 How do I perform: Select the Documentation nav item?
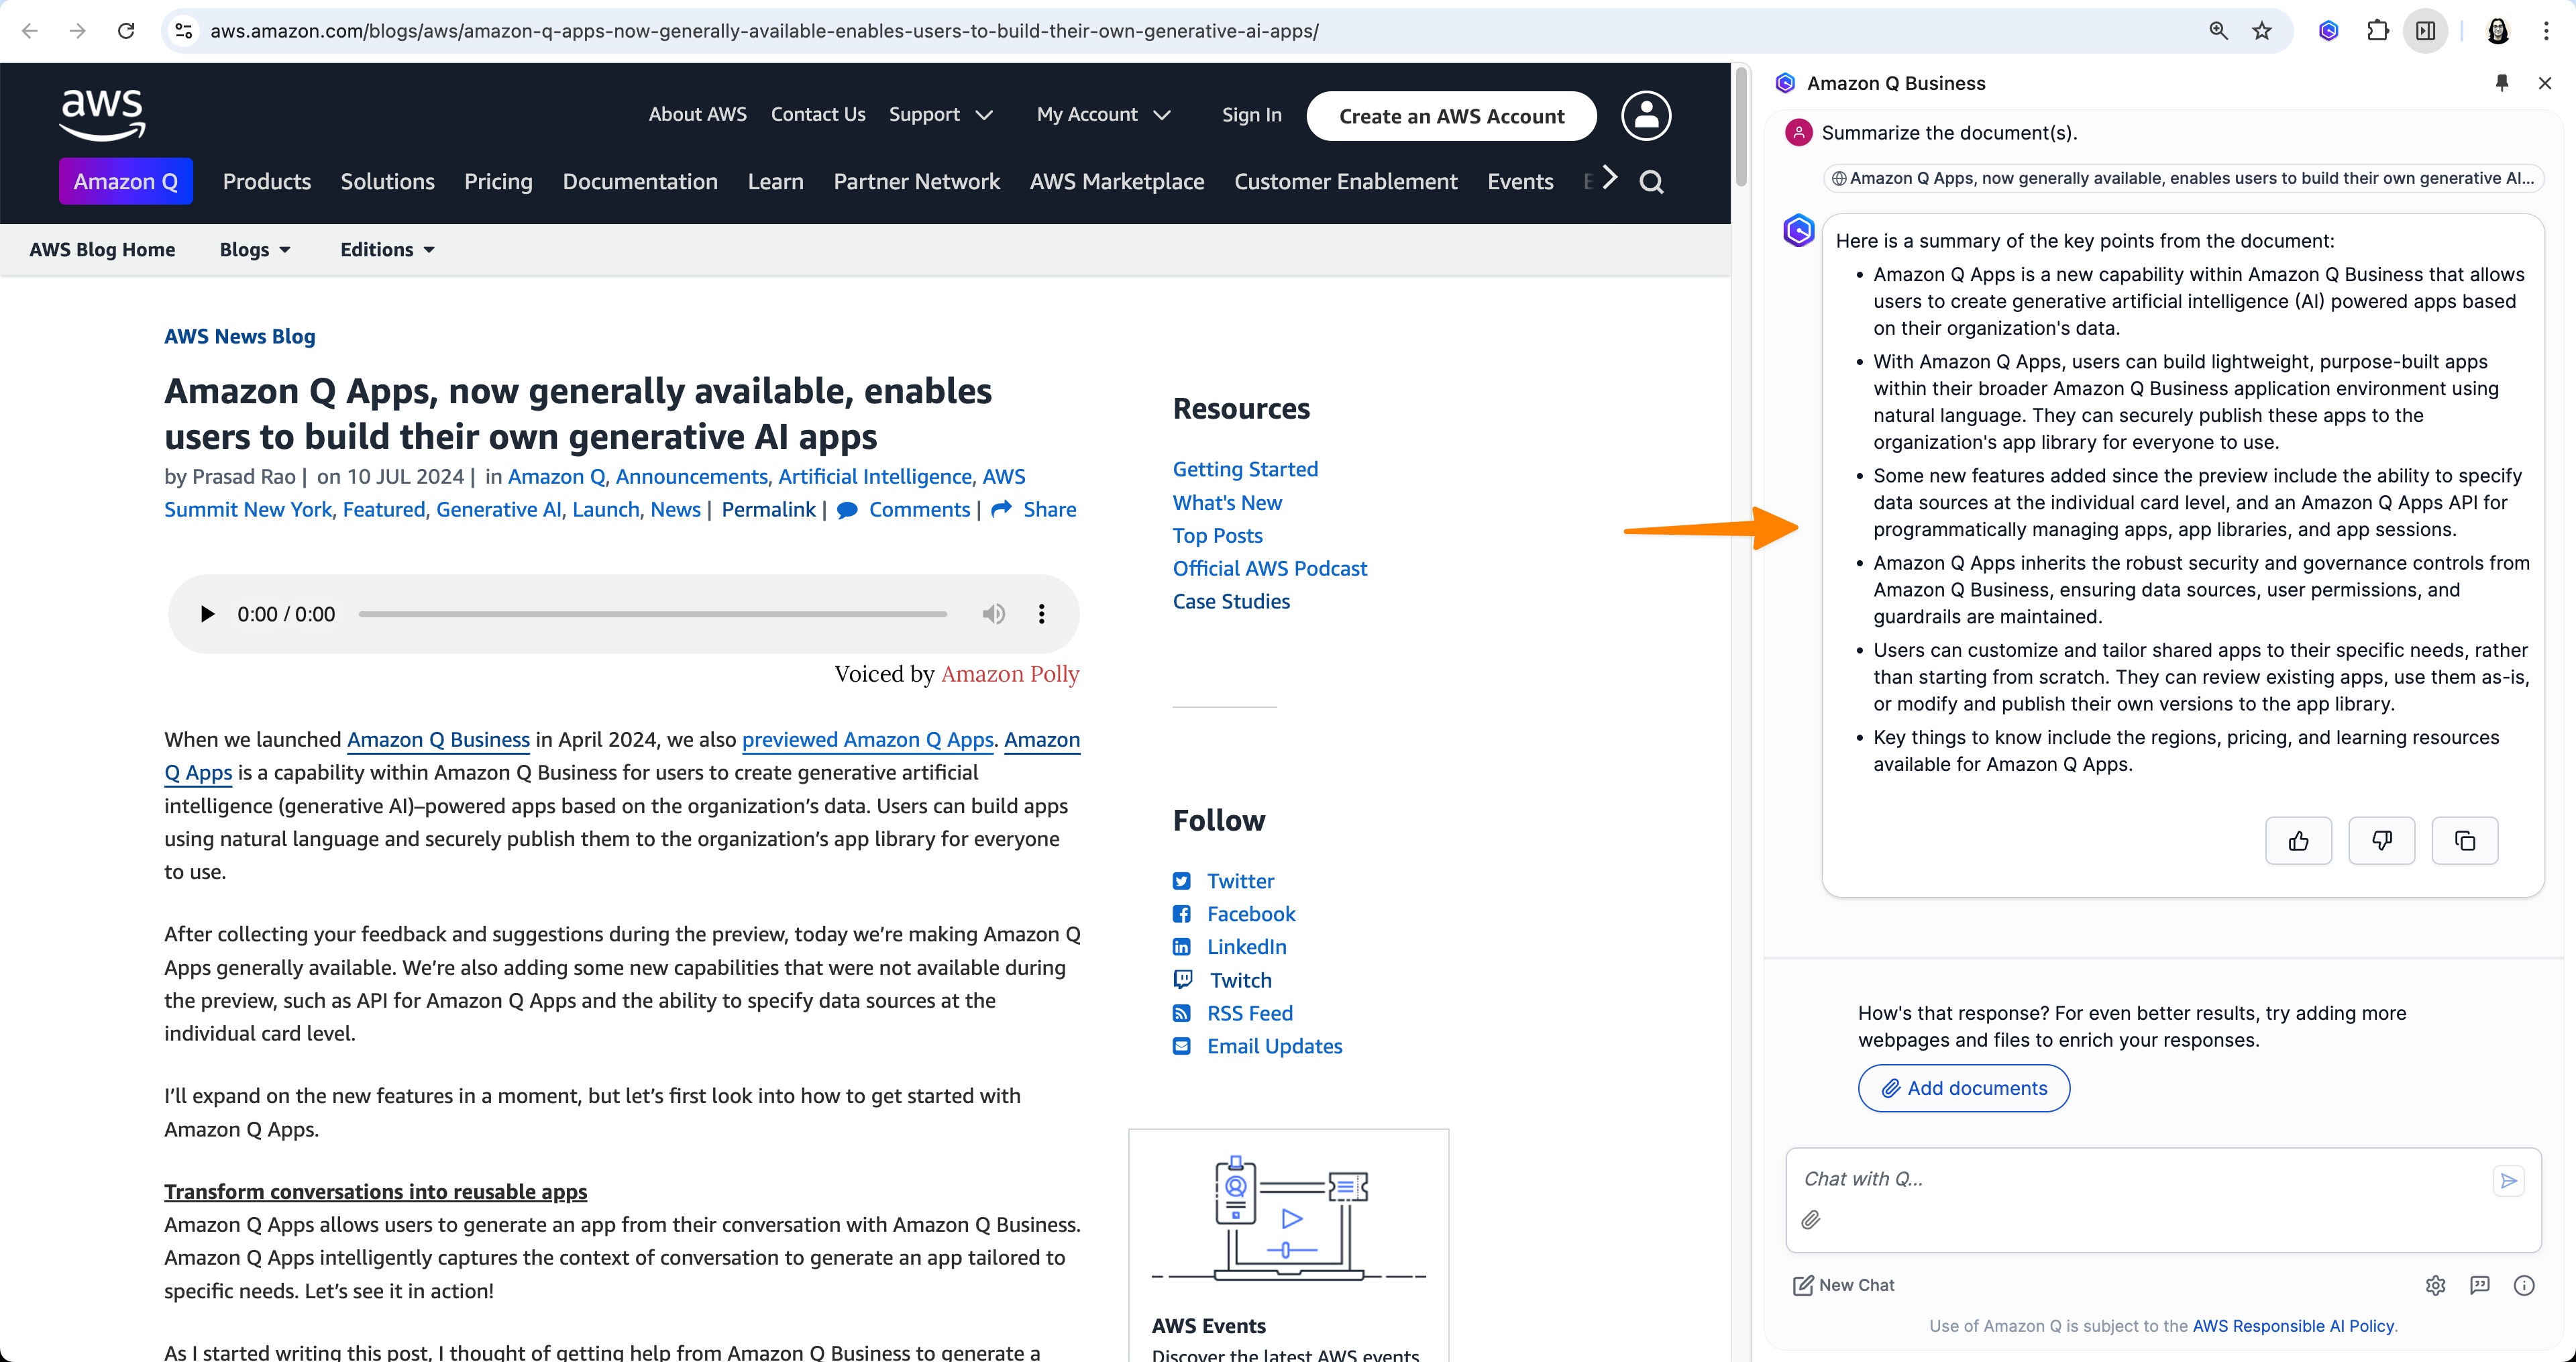pyautogui.click(x=640, y=182)
